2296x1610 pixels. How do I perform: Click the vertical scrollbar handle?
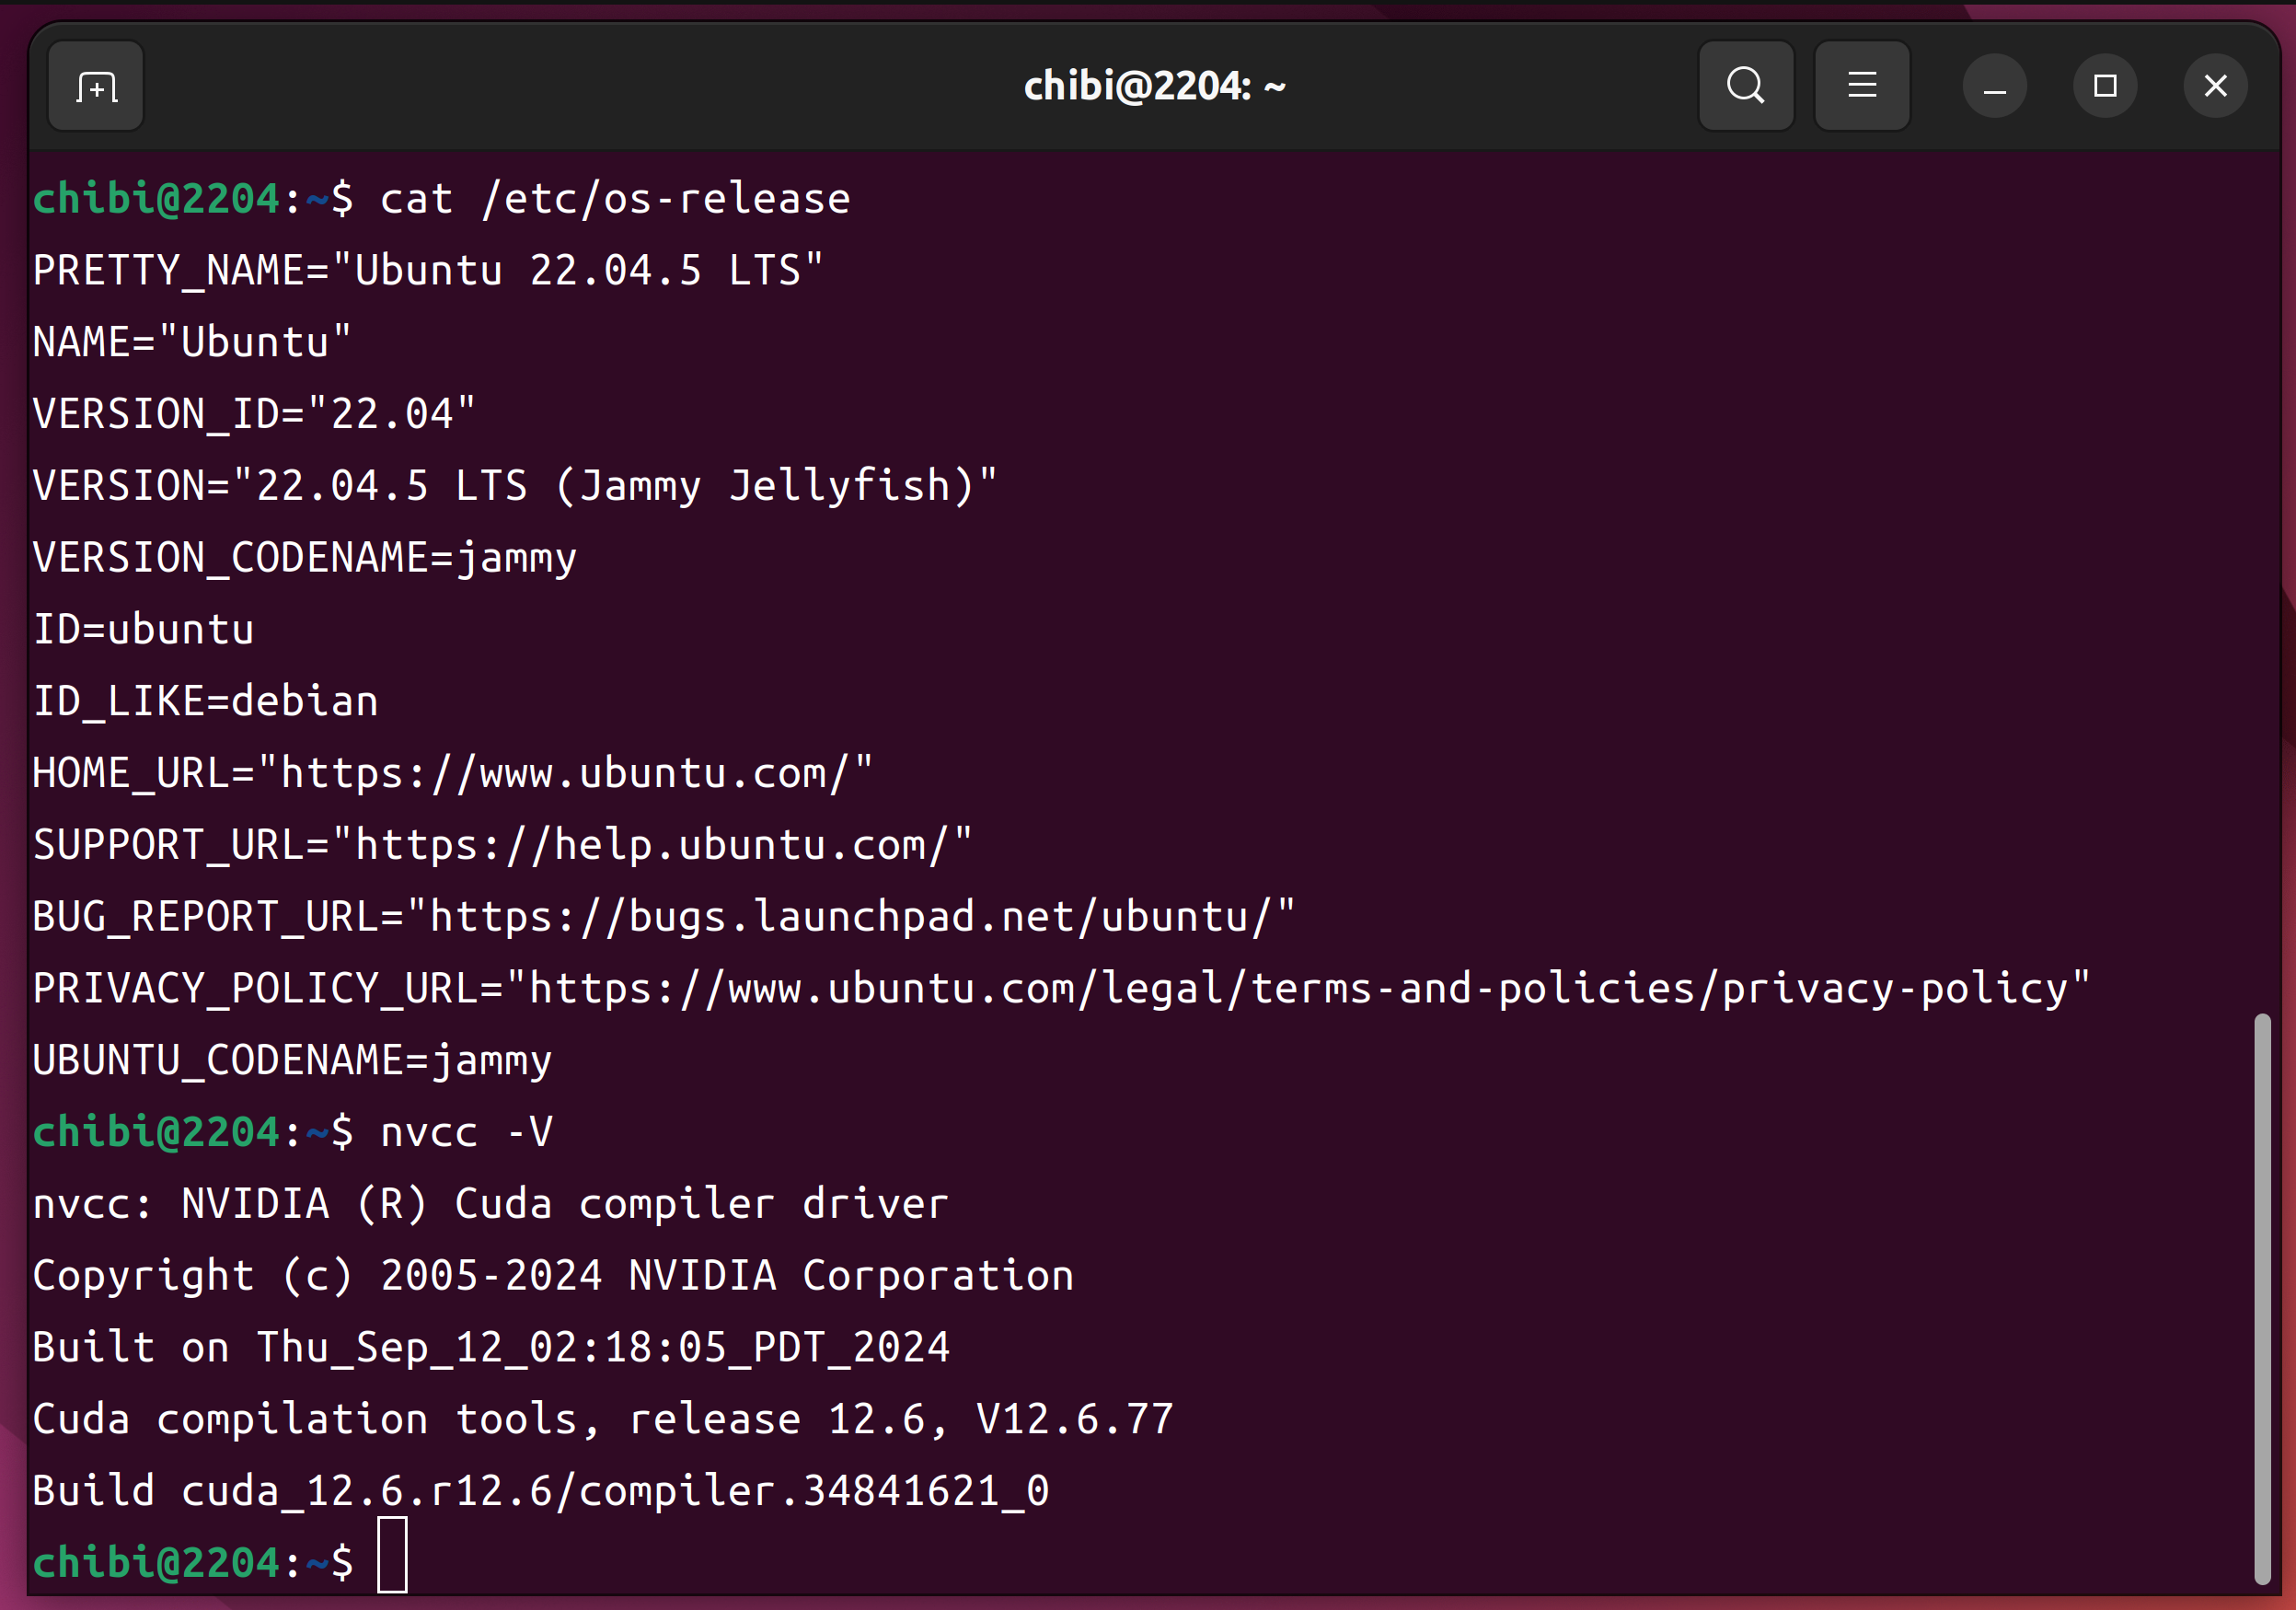pos(2262,1298)
